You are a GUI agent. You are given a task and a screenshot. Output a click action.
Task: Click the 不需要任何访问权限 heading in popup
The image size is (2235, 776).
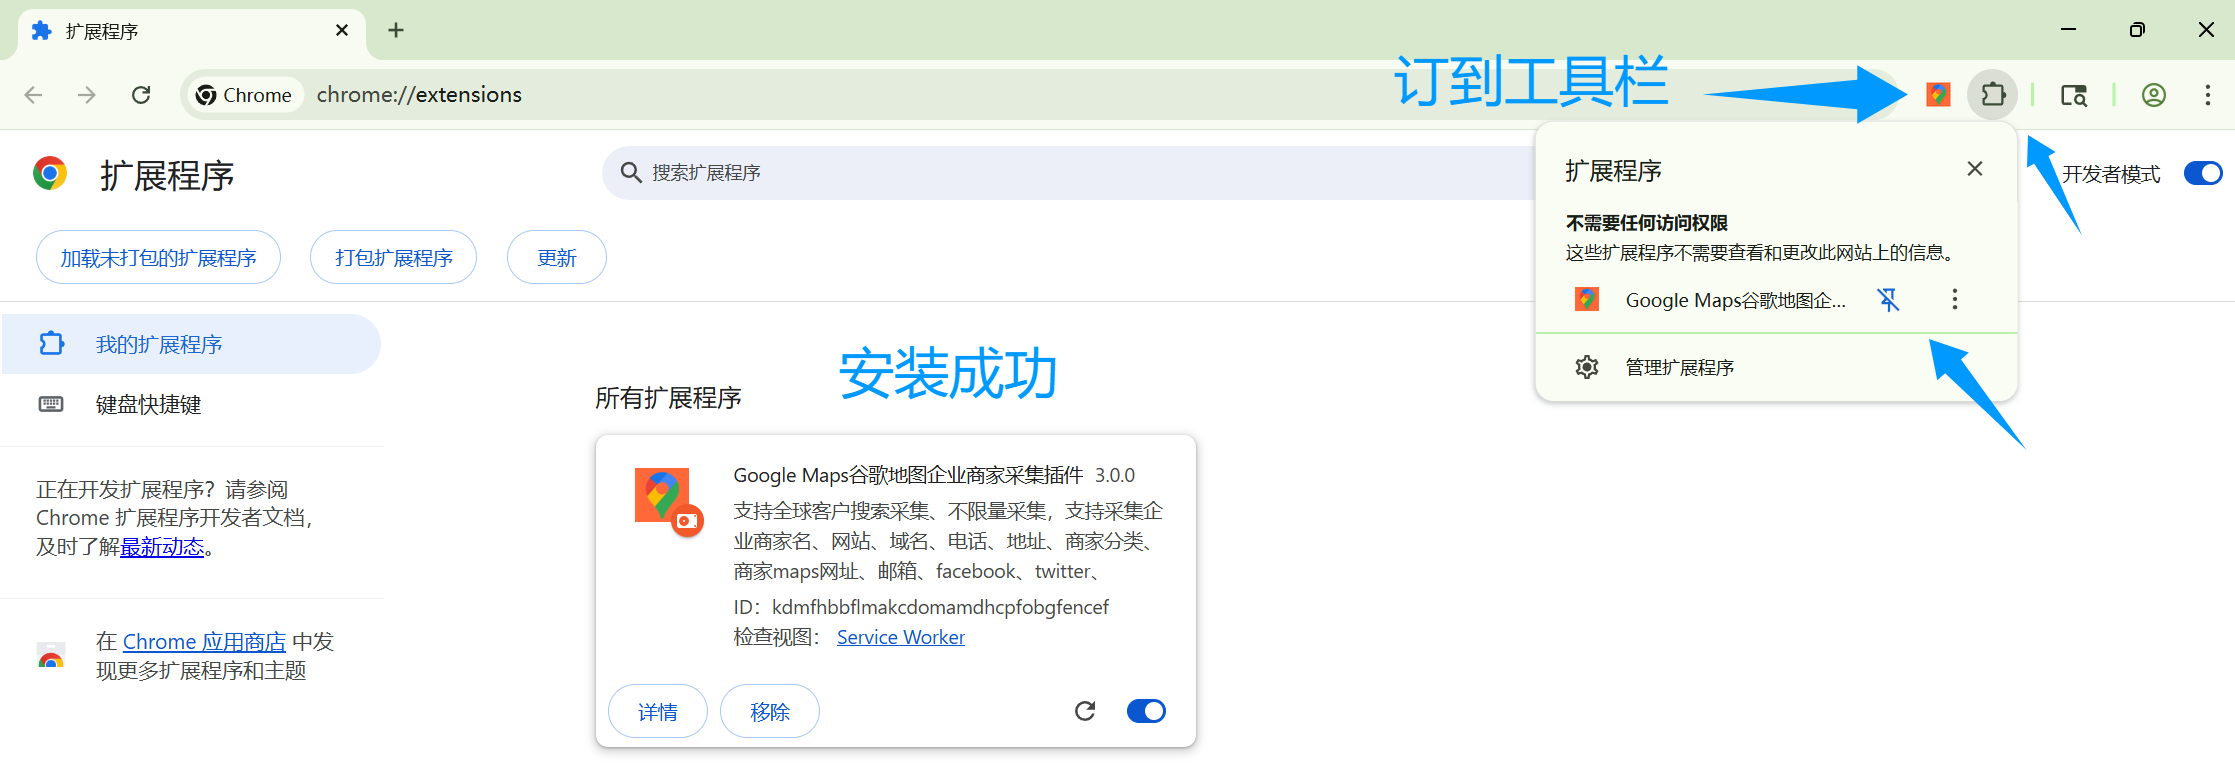tap(1647, 223)
